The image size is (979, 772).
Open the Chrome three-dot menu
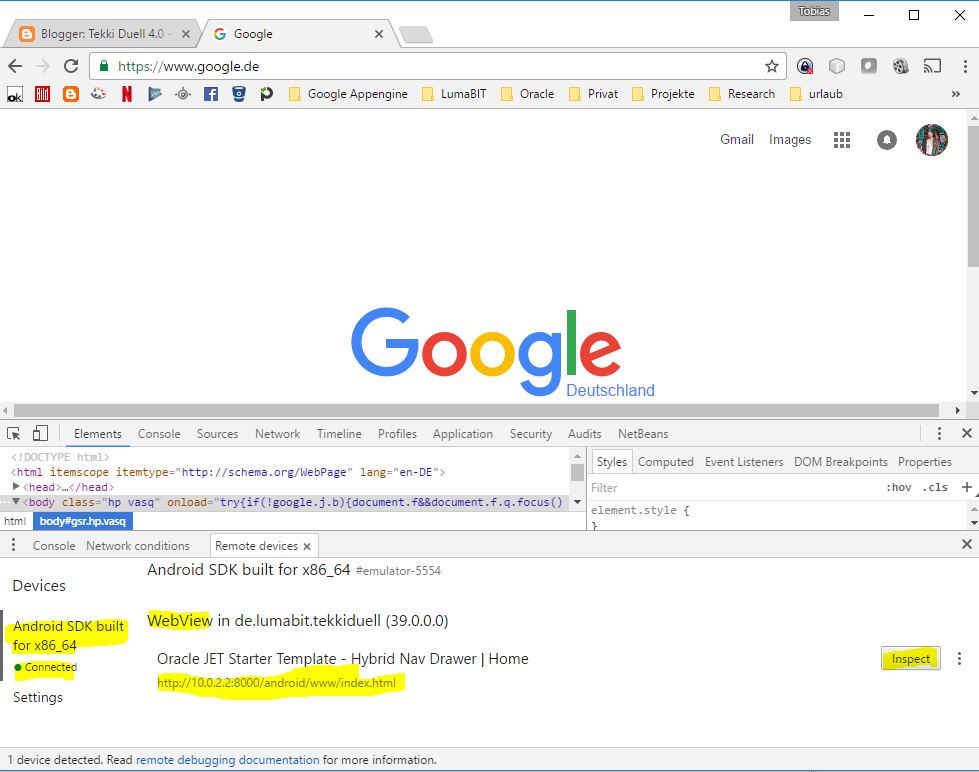pyautogui.click(x=965, y=66)
